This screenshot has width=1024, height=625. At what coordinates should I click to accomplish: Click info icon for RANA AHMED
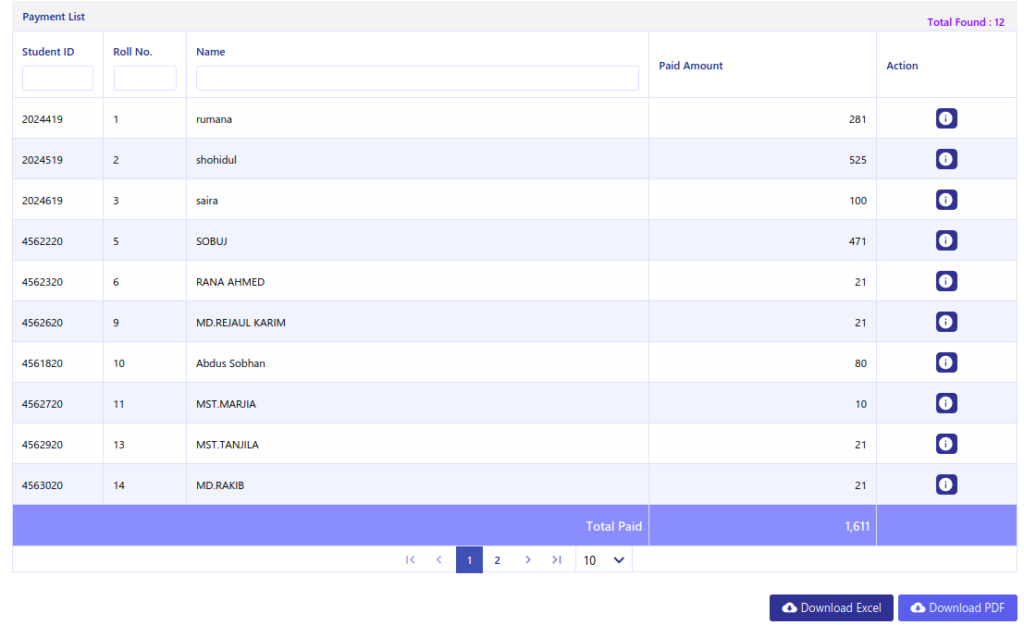pos(946,281)
